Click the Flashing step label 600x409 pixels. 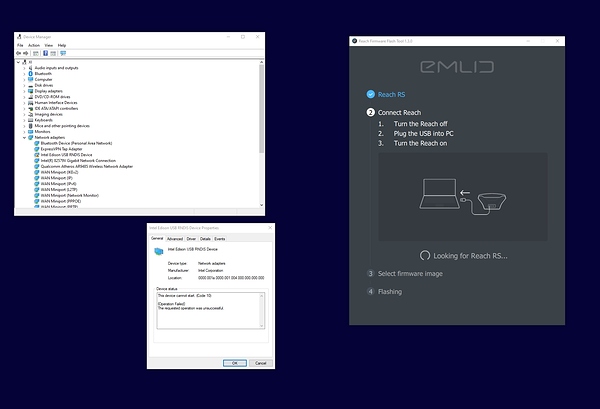point(390,292)
